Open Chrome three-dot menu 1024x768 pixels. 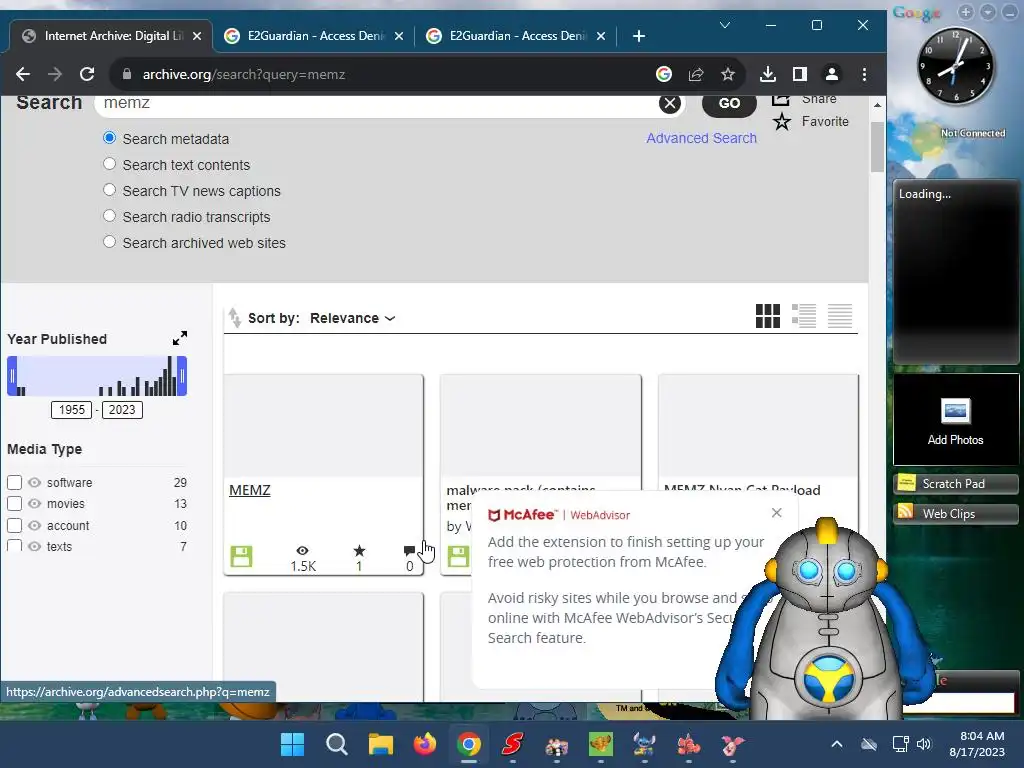[x=864, y=74]
